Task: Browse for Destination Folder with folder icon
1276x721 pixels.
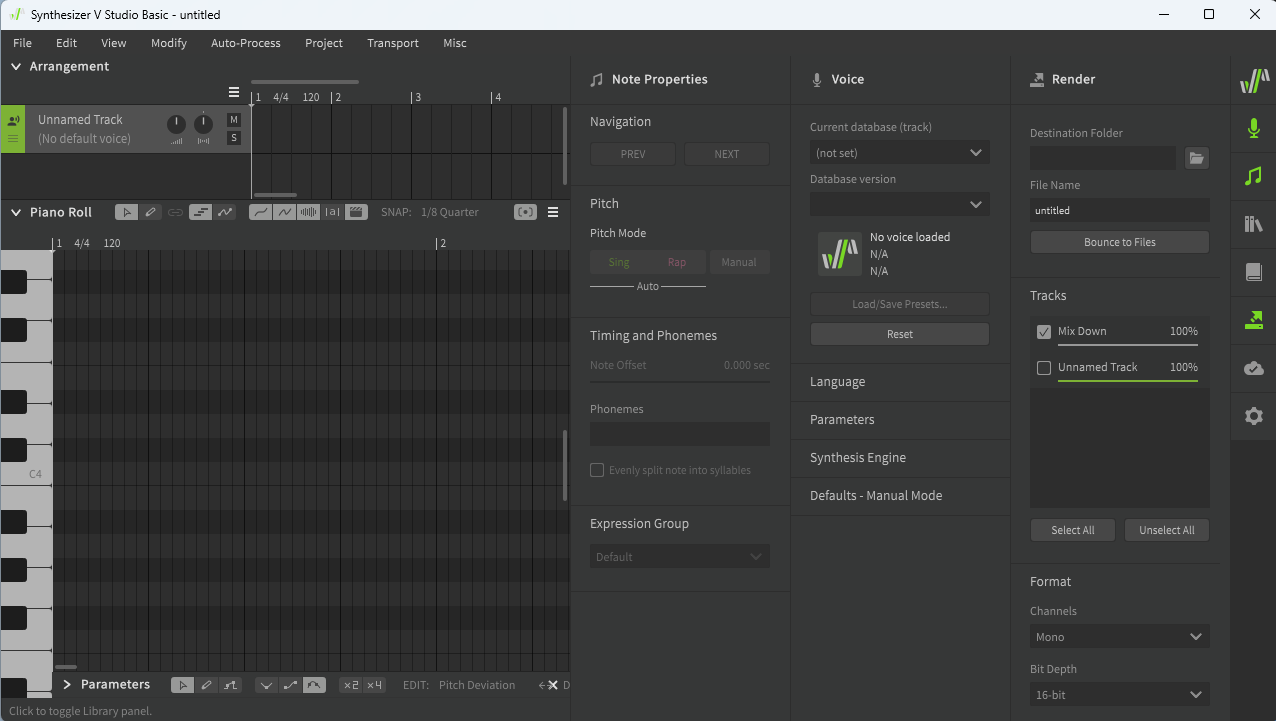Action: (x=1197, y=158)
